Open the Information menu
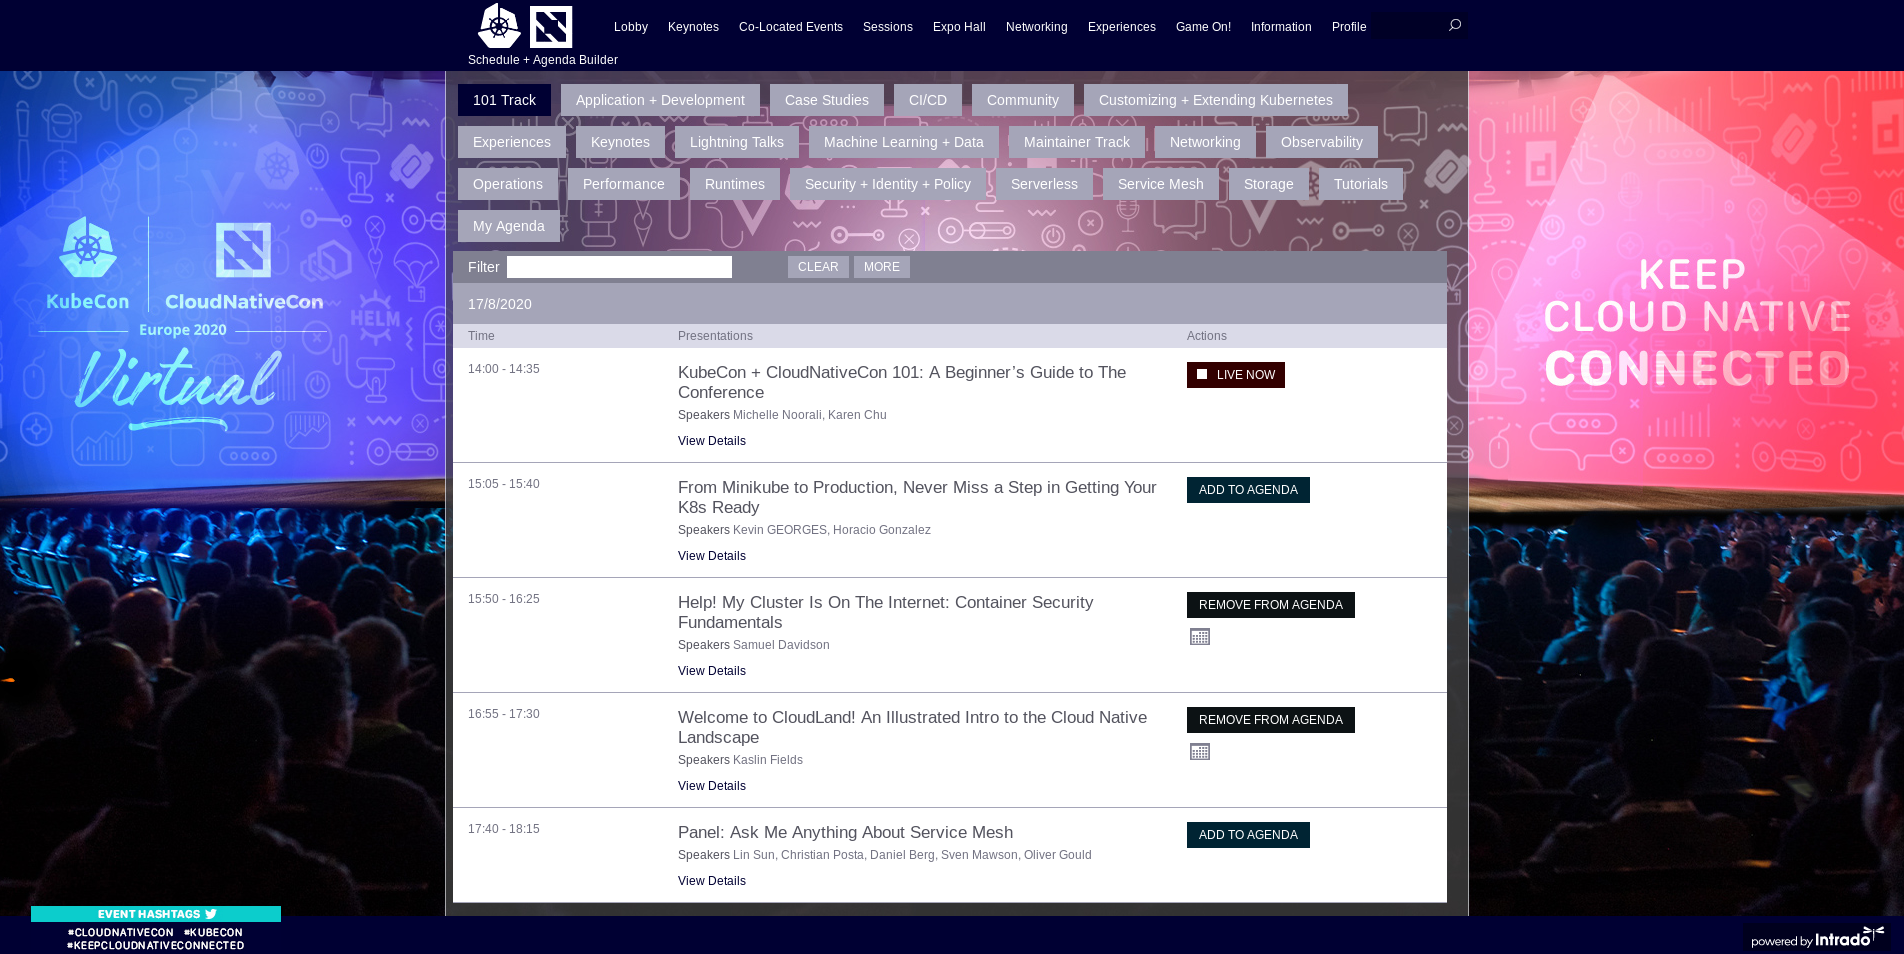This screenshot has height=954, width=1904. (1281, 27)
